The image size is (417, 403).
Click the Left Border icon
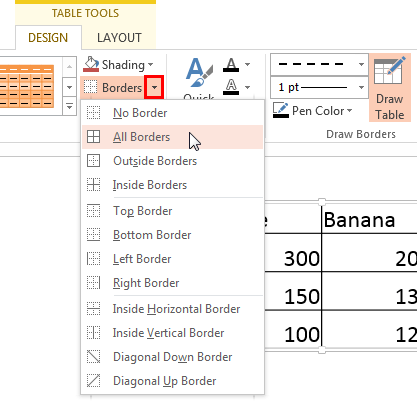click(93, 259)
